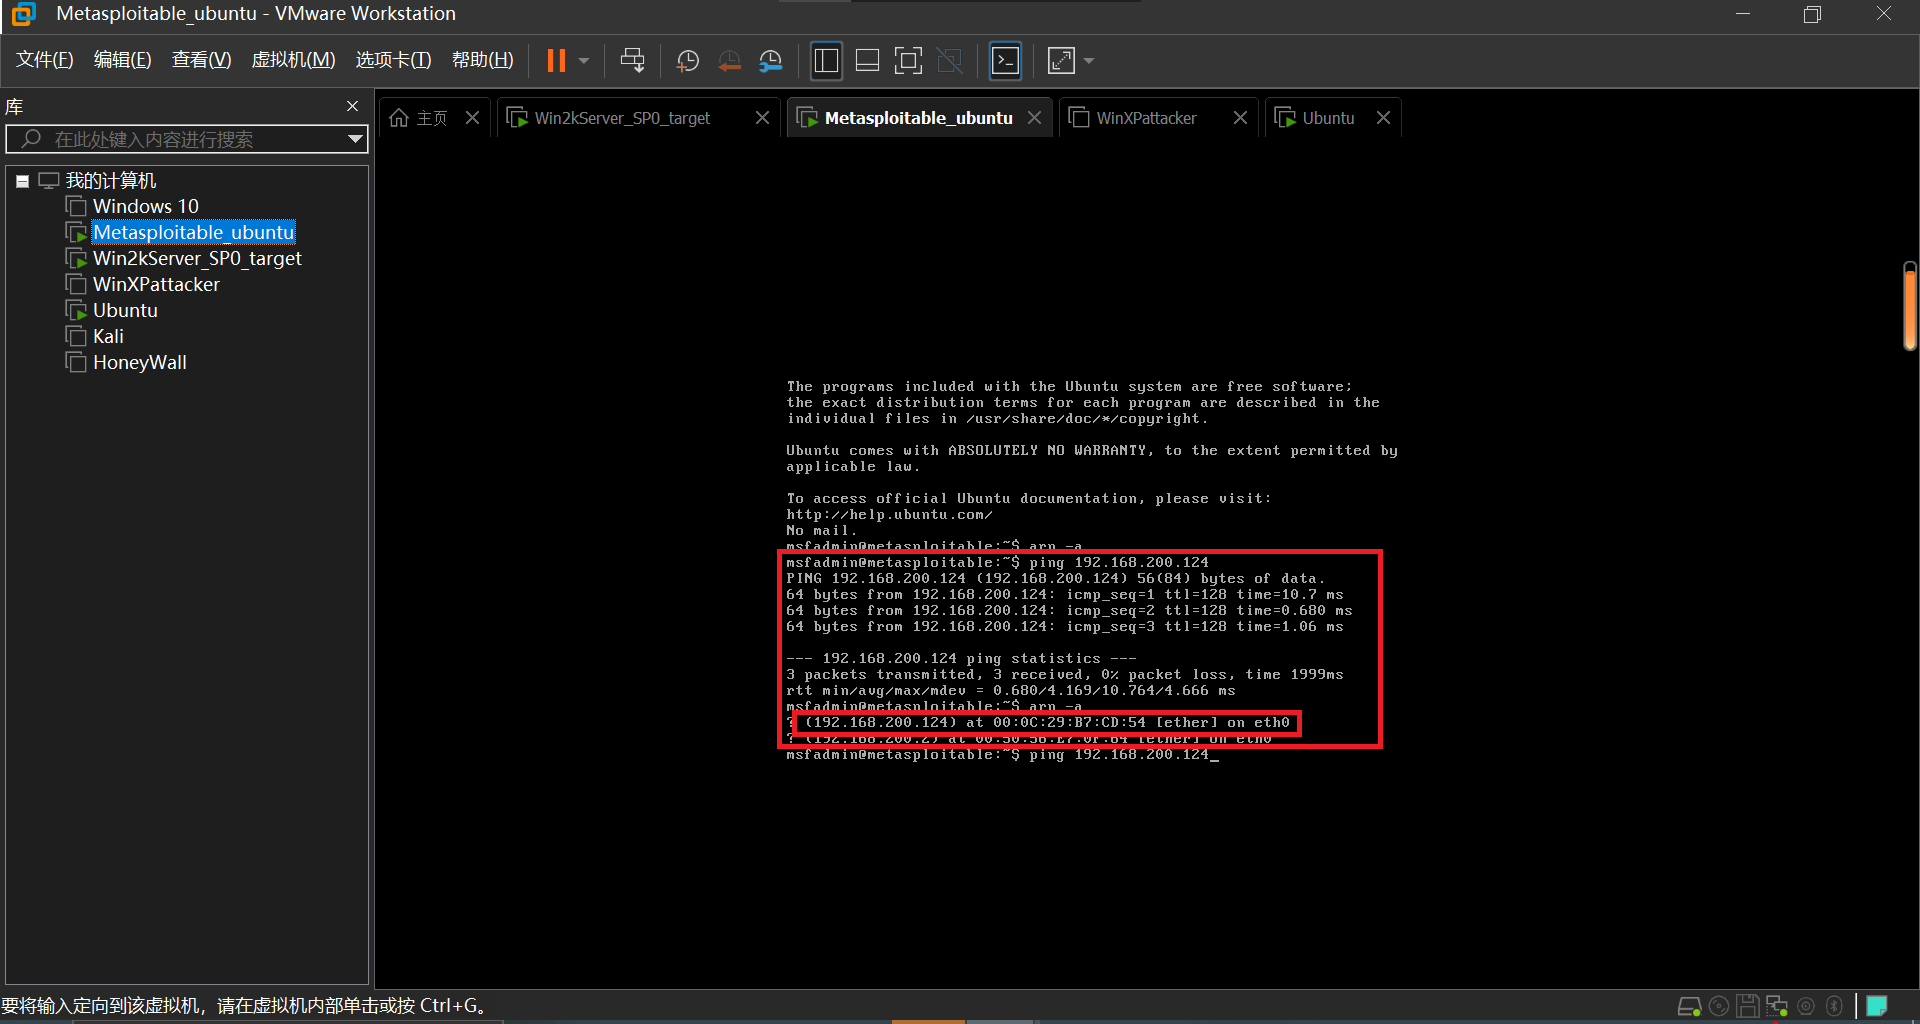Image resolution: width=1920 pixels, height=1024 pixels.
Task: Toggle the thumbnail bar view
Action: (x=868, y=61)
